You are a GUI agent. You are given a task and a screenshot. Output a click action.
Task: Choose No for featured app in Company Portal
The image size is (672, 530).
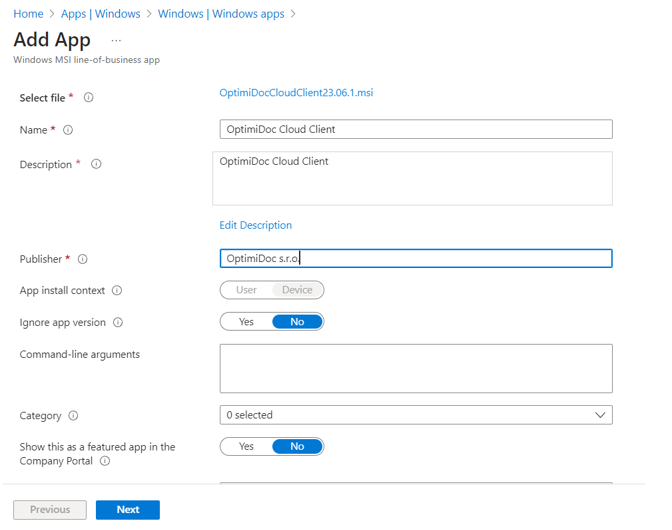pos(297,446)
